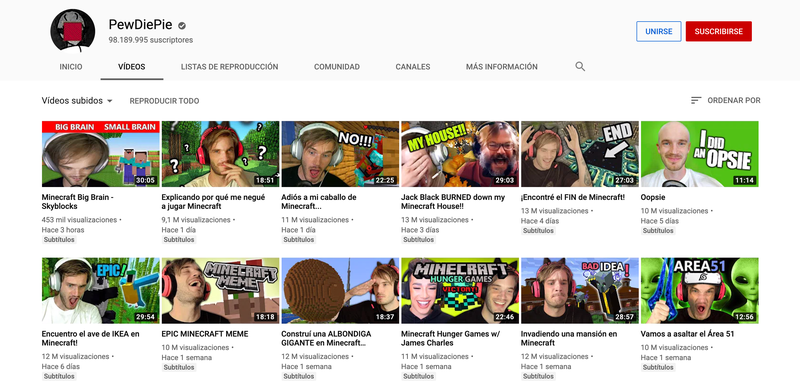Click REPRODUCIR TODO
Viewport: 800px width, 392px height.
(164, 101)
